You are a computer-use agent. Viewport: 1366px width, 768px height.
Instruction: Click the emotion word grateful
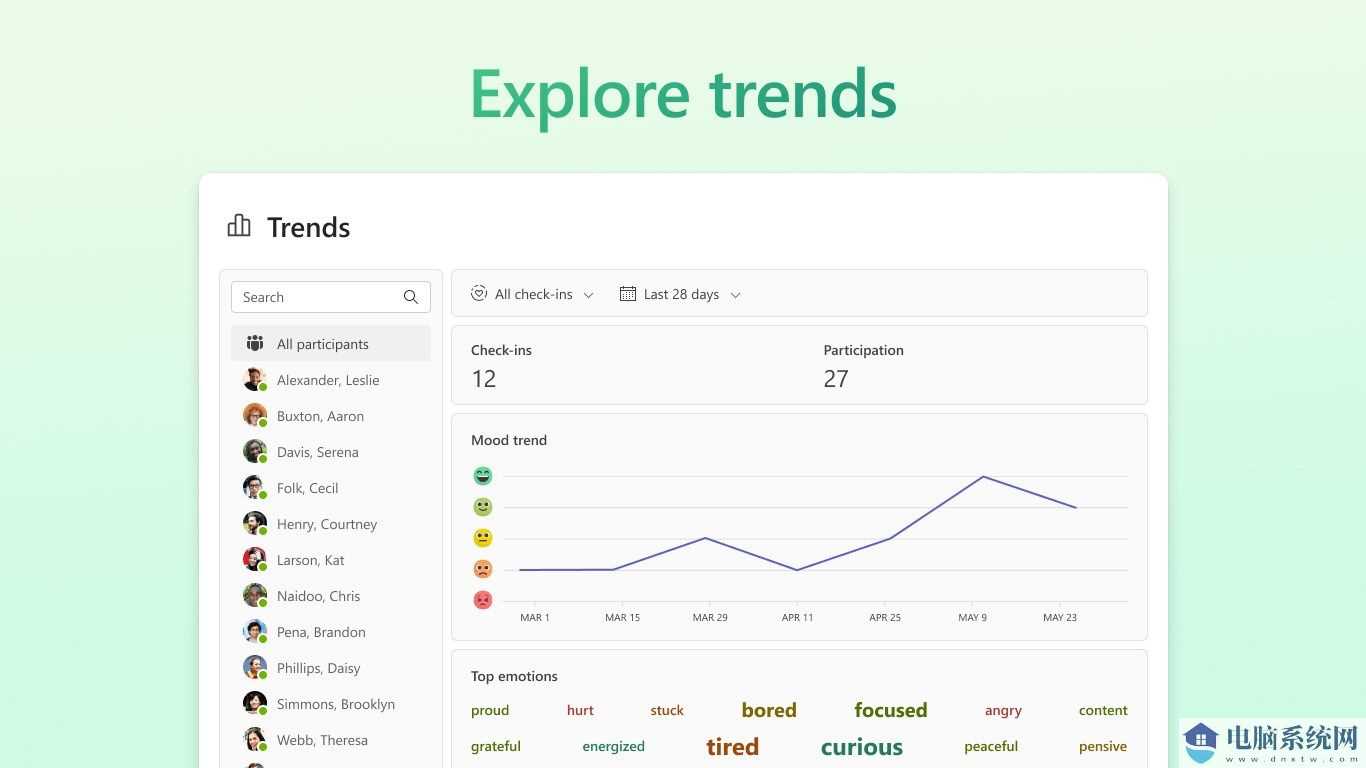pyautogui.click(x=496, y=746)
